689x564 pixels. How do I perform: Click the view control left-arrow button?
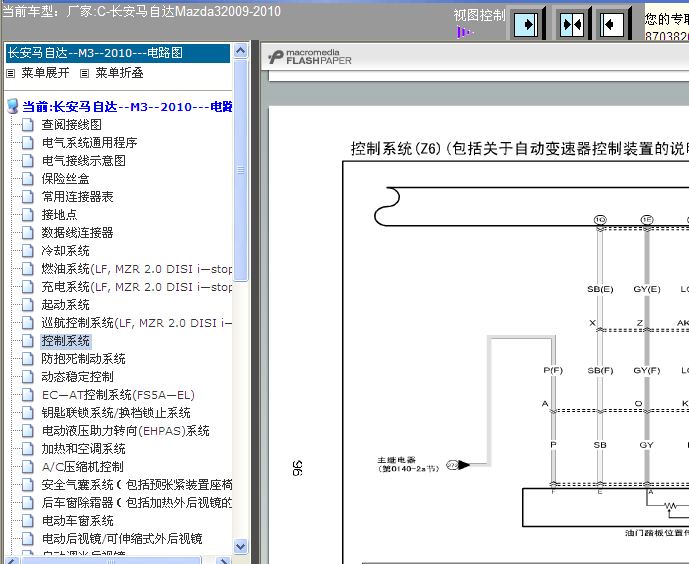(612, 23)
